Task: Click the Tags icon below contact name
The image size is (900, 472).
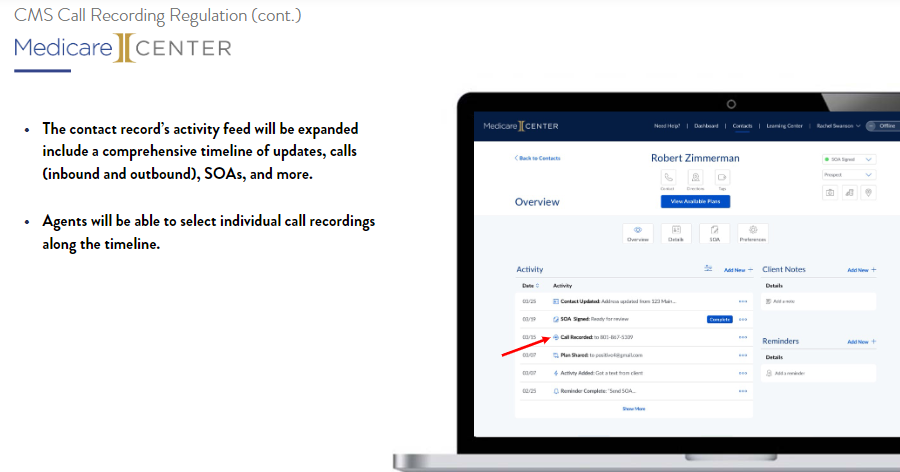Action: click(x=722, y=177)
